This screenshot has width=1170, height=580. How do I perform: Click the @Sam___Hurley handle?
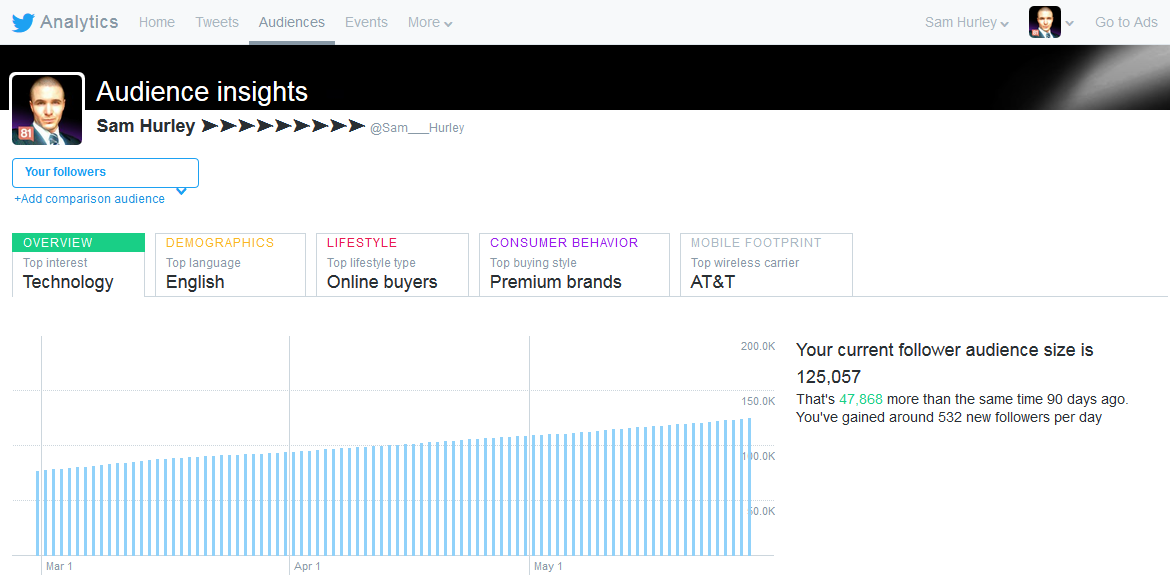[x=417, y=128]
